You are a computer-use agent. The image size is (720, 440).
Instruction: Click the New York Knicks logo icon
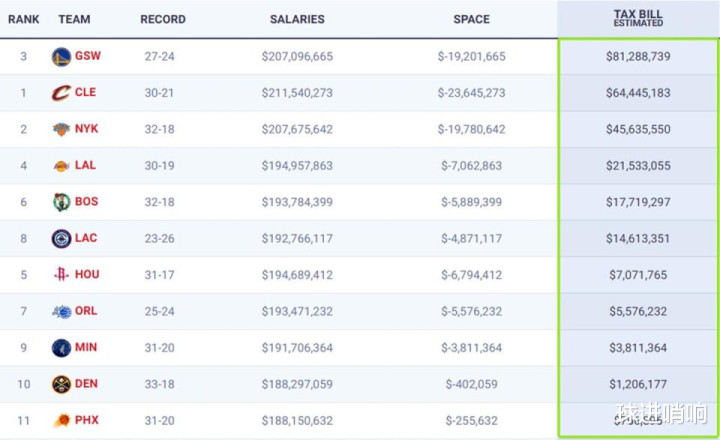coord(61,129)
